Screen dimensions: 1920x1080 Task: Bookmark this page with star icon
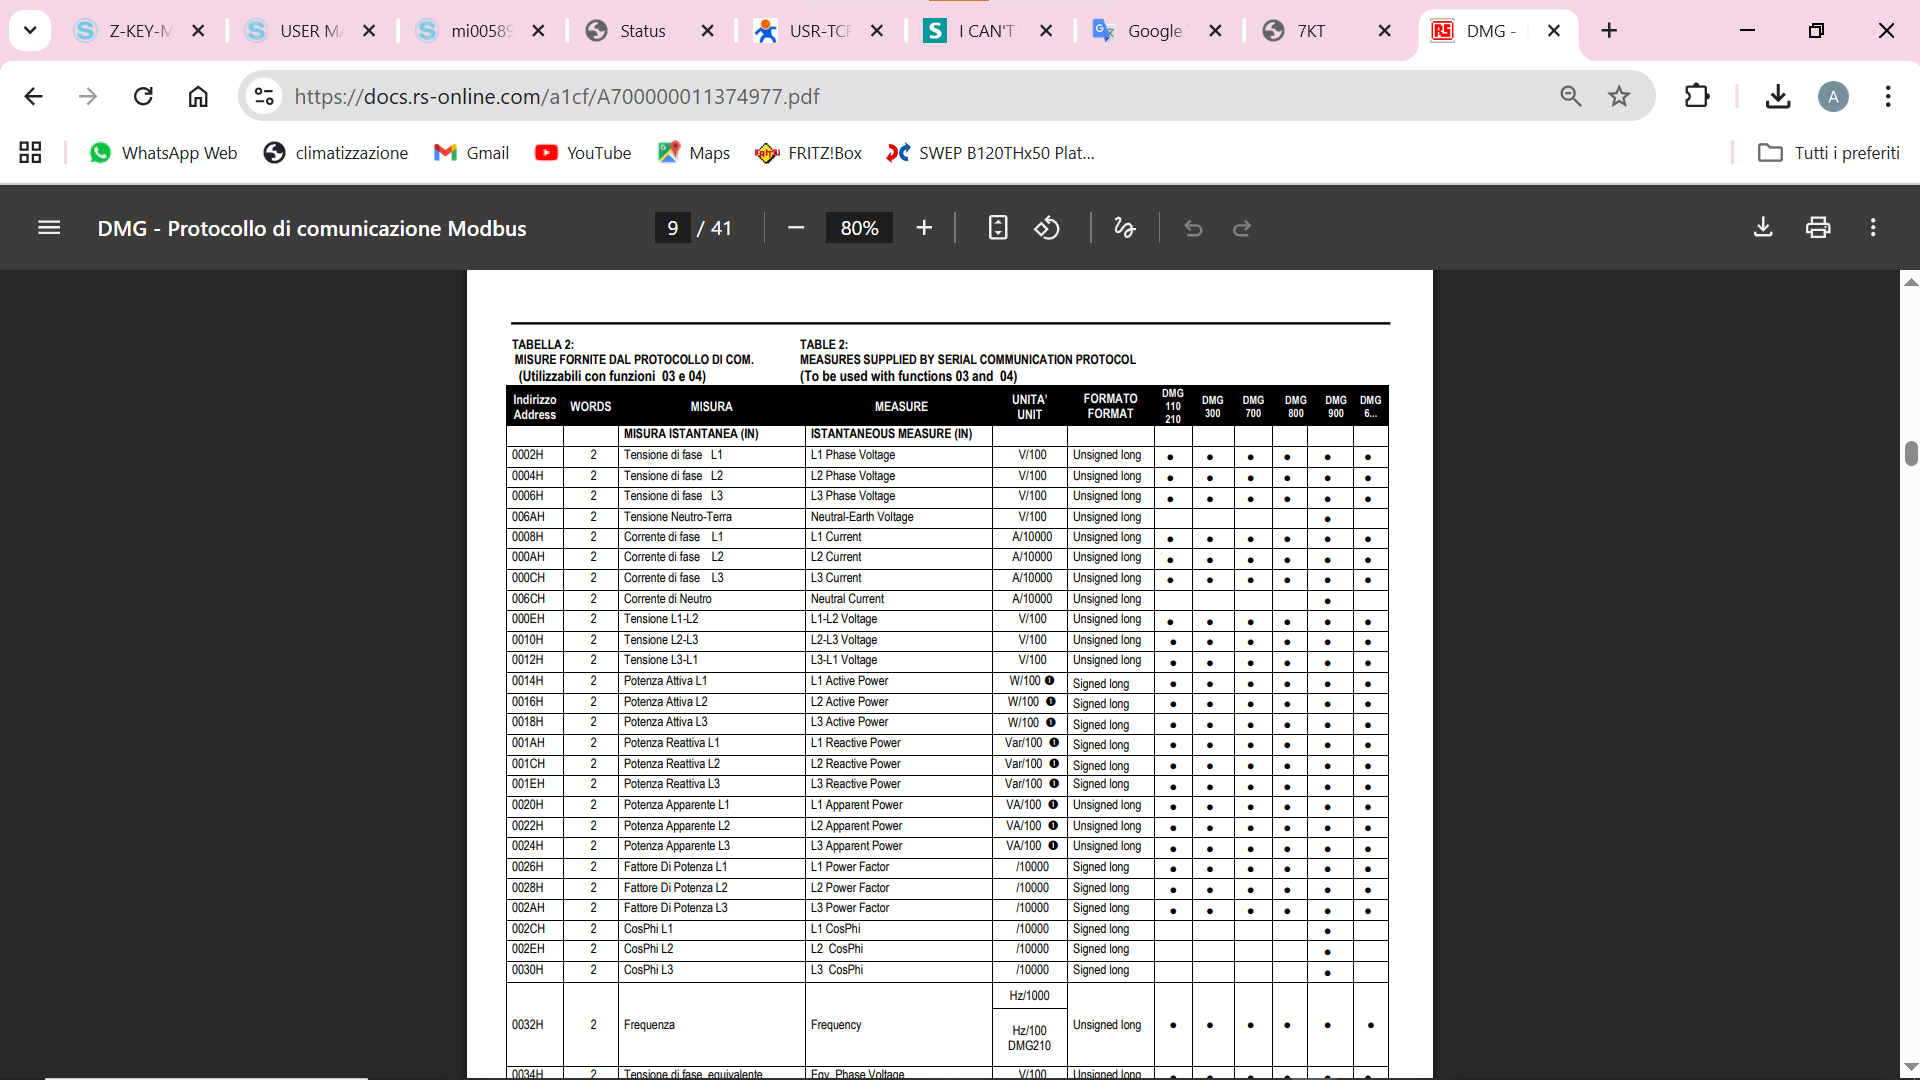pos(1619,96)
